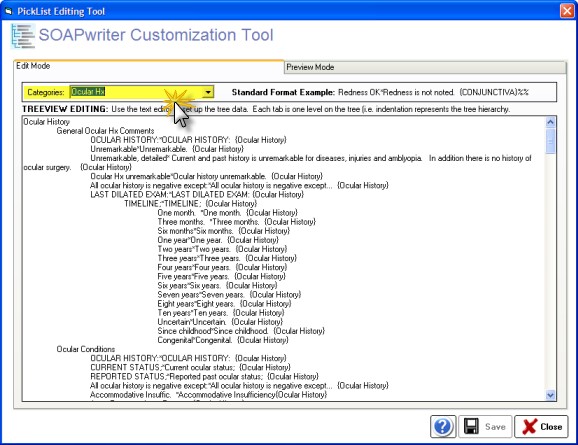
Task: Click the 'Congenital*Congenital.' line
Action: tap(223, 340)
